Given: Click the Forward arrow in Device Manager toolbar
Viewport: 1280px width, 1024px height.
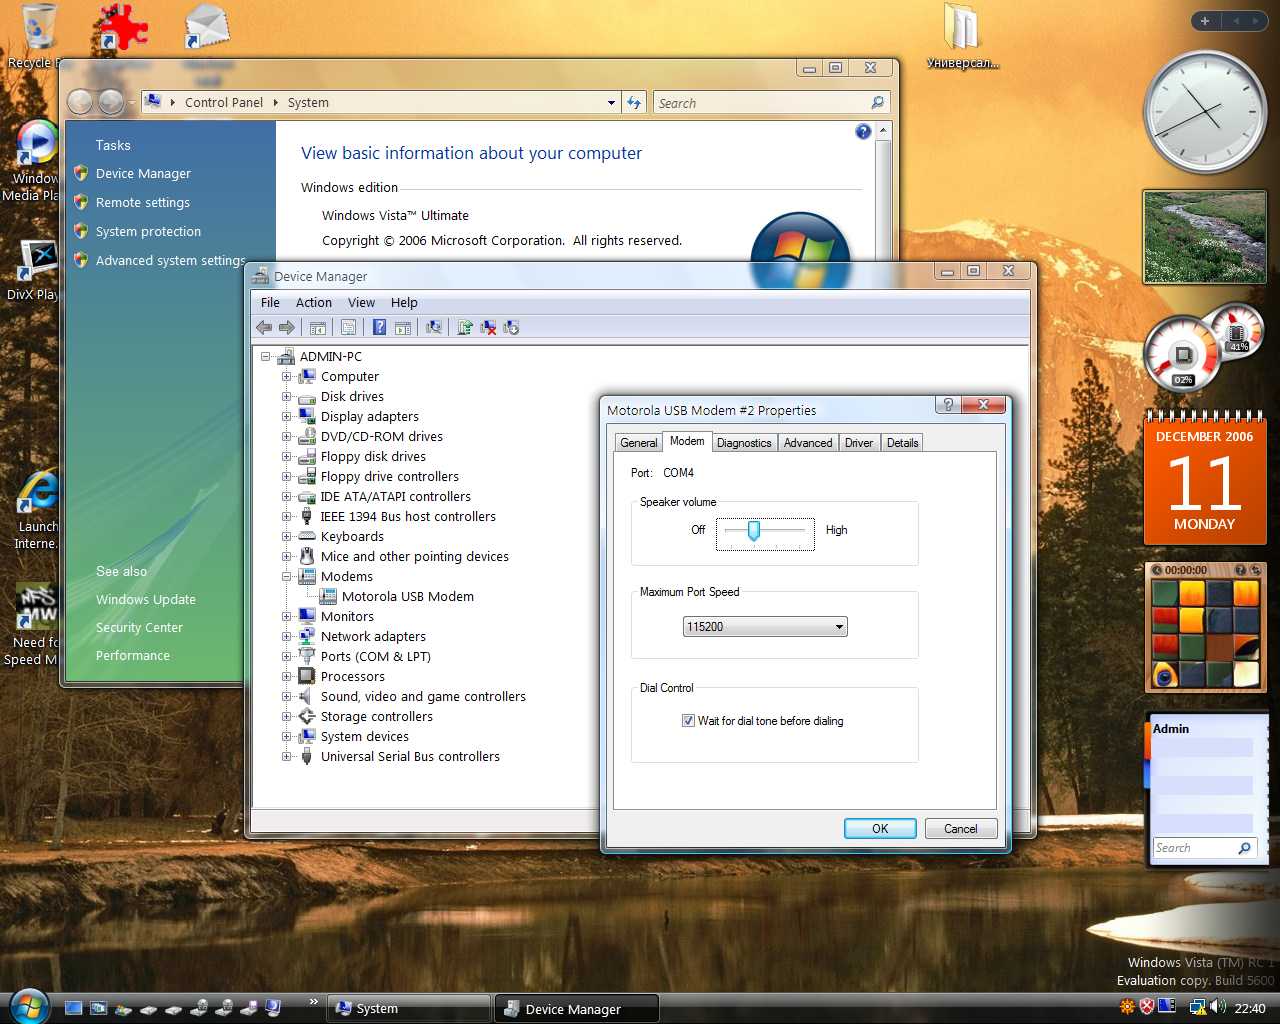Looking at the screenshot, I should click(287, 327).
